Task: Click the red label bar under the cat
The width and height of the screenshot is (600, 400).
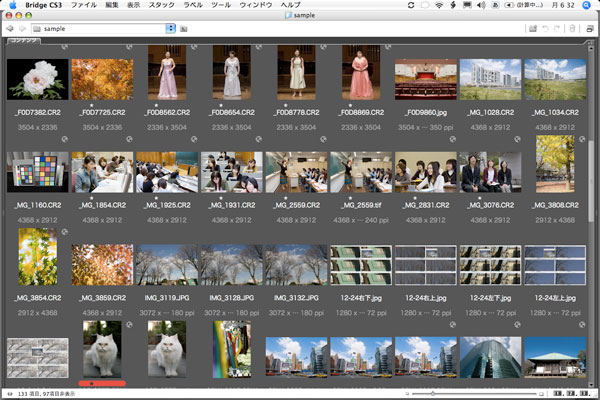Action: 102,383
